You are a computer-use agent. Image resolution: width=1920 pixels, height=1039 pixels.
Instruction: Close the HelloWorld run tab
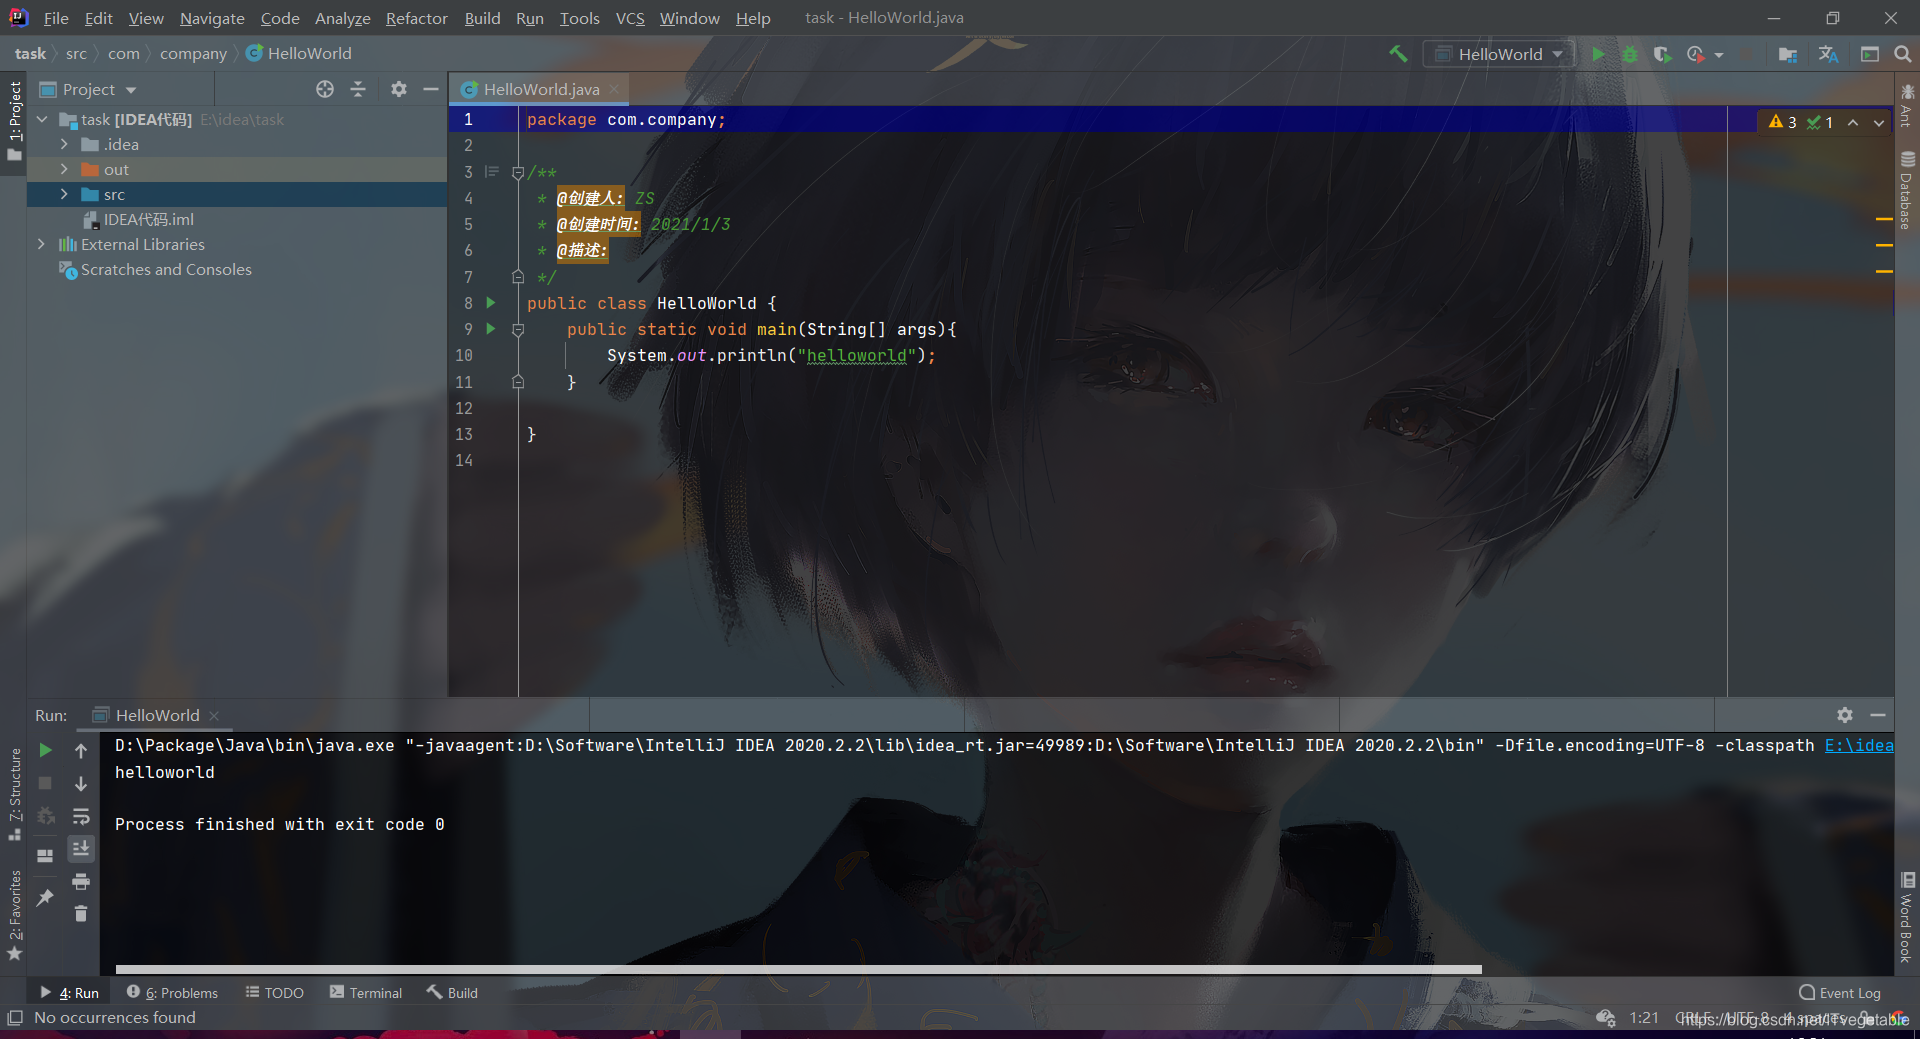(x=214, y=716)
